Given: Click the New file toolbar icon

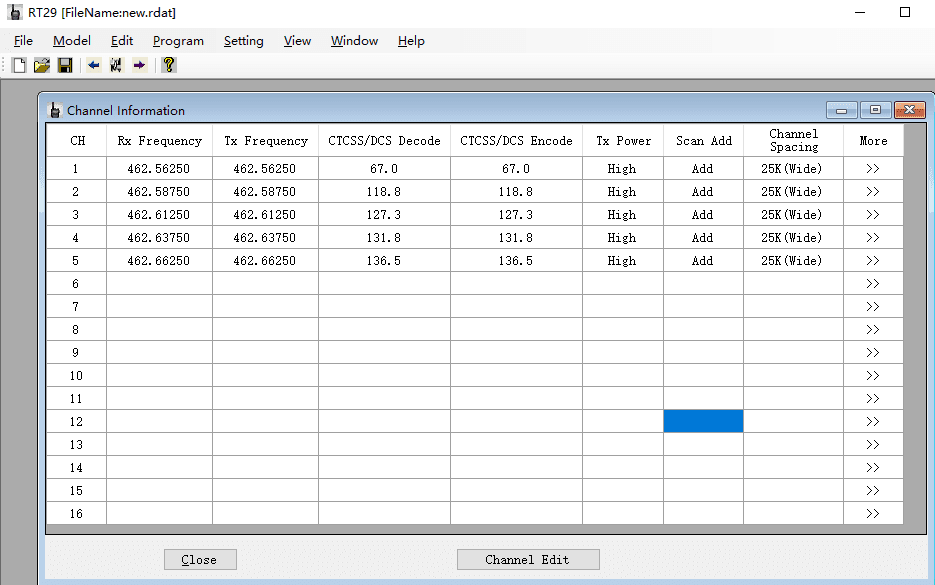Looking at the screenshot, I should (19, 65).
